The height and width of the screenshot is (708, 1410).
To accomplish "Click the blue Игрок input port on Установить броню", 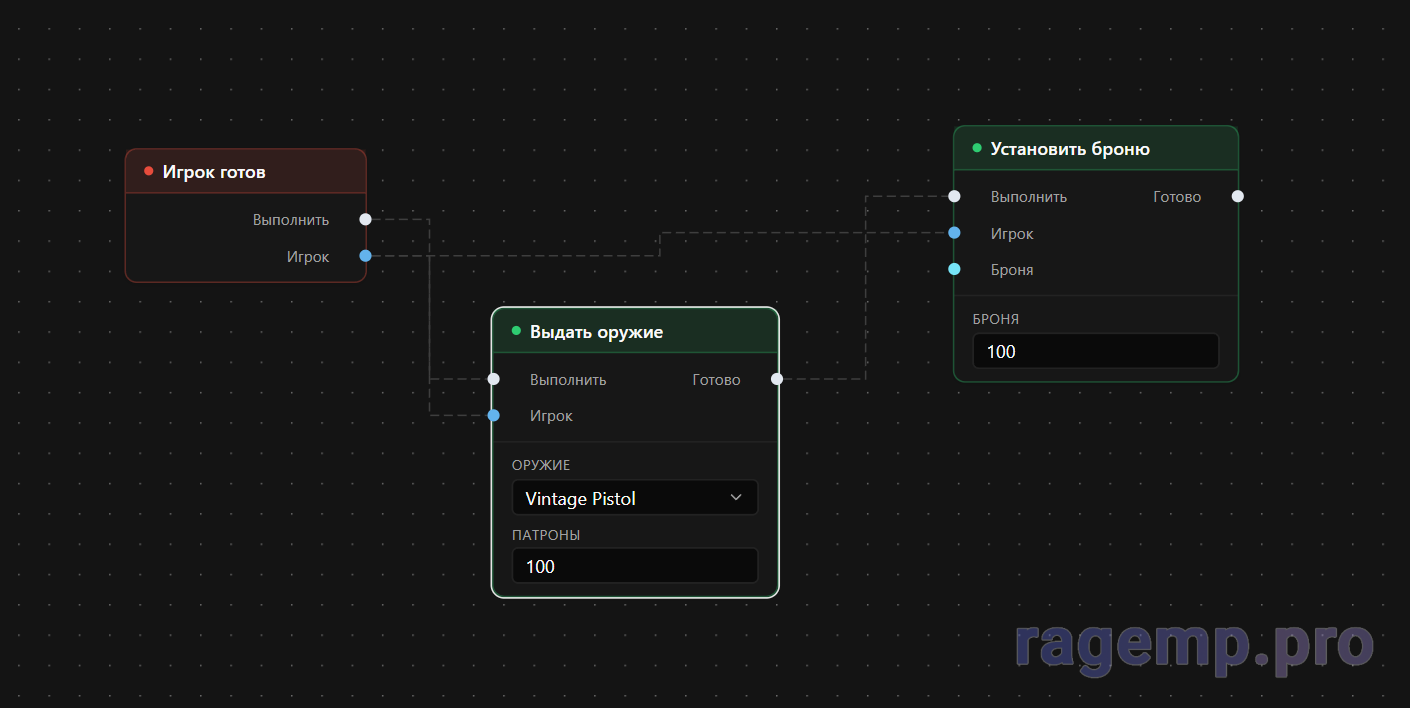I will tap(954, 233).
